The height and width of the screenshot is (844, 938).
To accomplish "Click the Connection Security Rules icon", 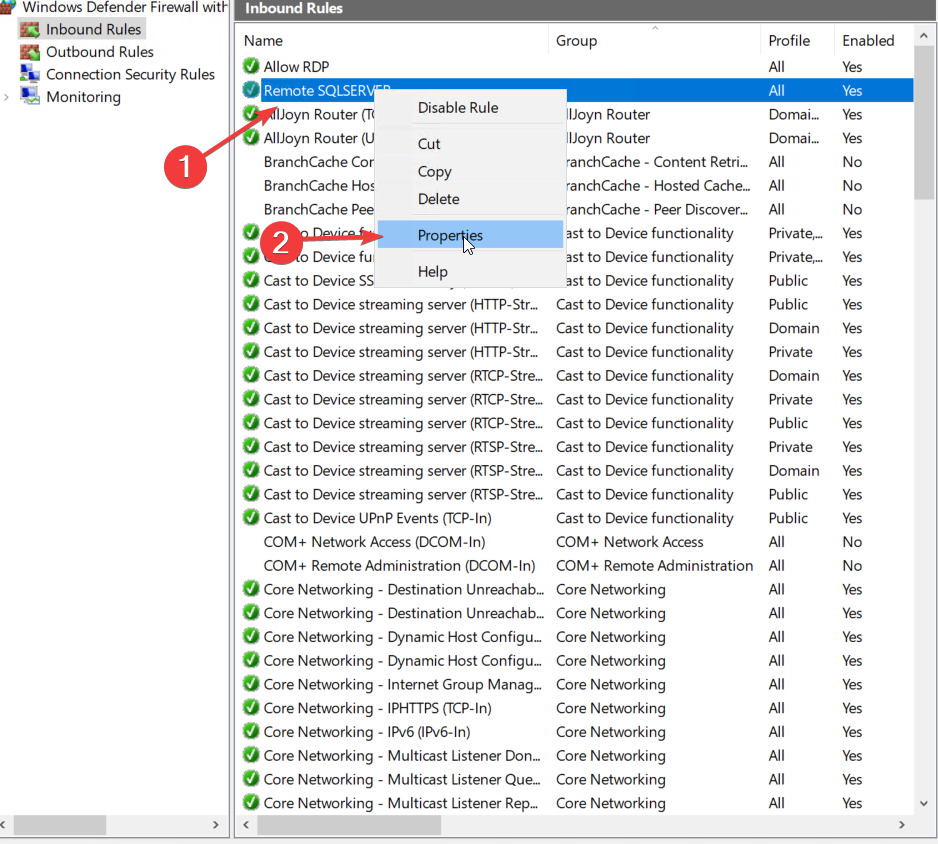I will tap(29, 74).
